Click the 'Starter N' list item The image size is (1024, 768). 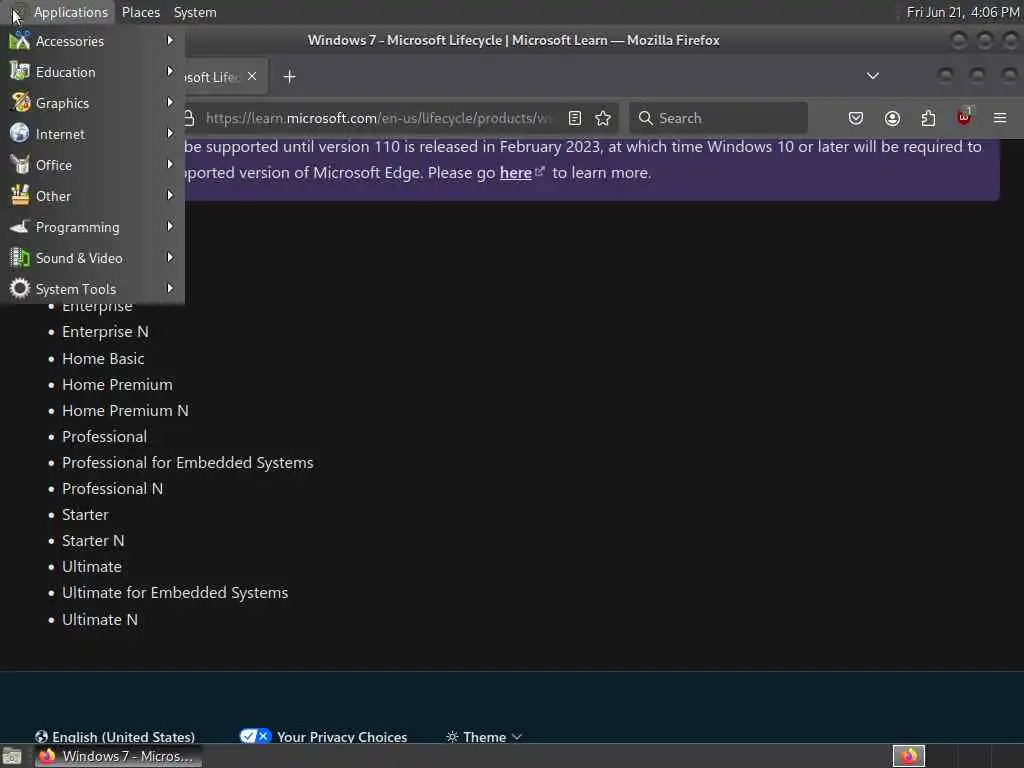pos(93,541)
